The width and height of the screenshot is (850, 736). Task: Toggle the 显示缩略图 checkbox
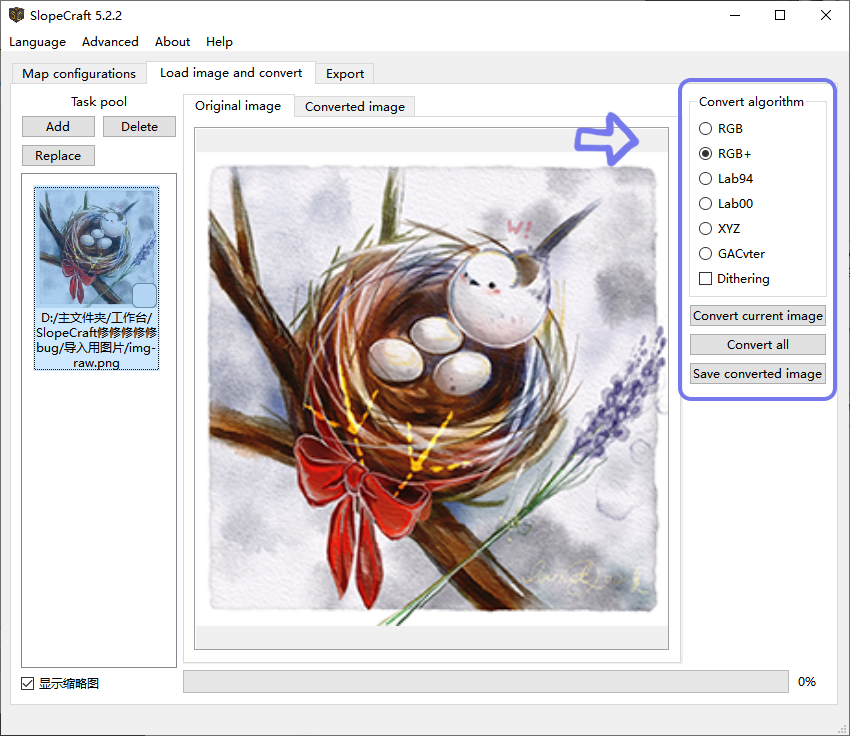[x=27, y=684]
